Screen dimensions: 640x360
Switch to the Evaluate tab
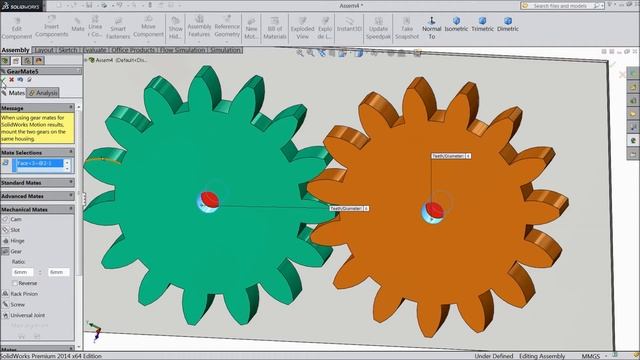95,50
